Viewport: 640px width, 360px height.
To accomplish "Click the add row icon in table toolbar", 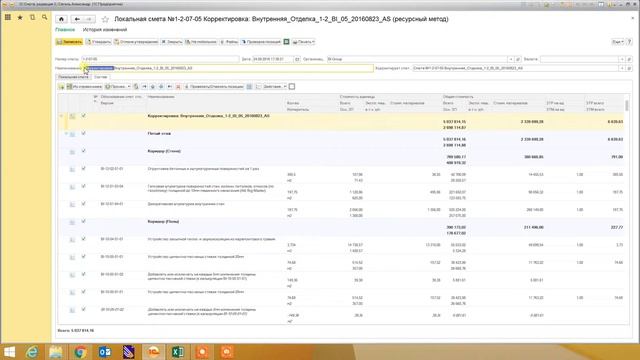I will (x=61, y=87).
